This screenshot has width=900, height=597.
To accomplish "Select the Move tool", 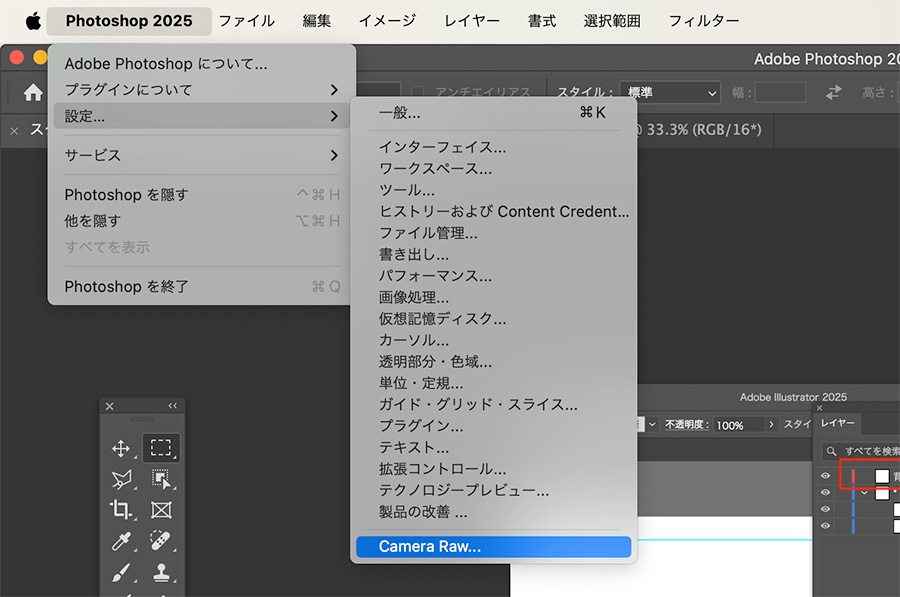I will pyautogui.click(x=121, y=448).
